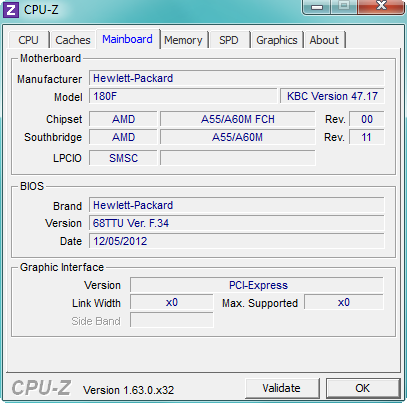
Task: Open the About tab
Action: pyautogui.click(x=324, y=40)
